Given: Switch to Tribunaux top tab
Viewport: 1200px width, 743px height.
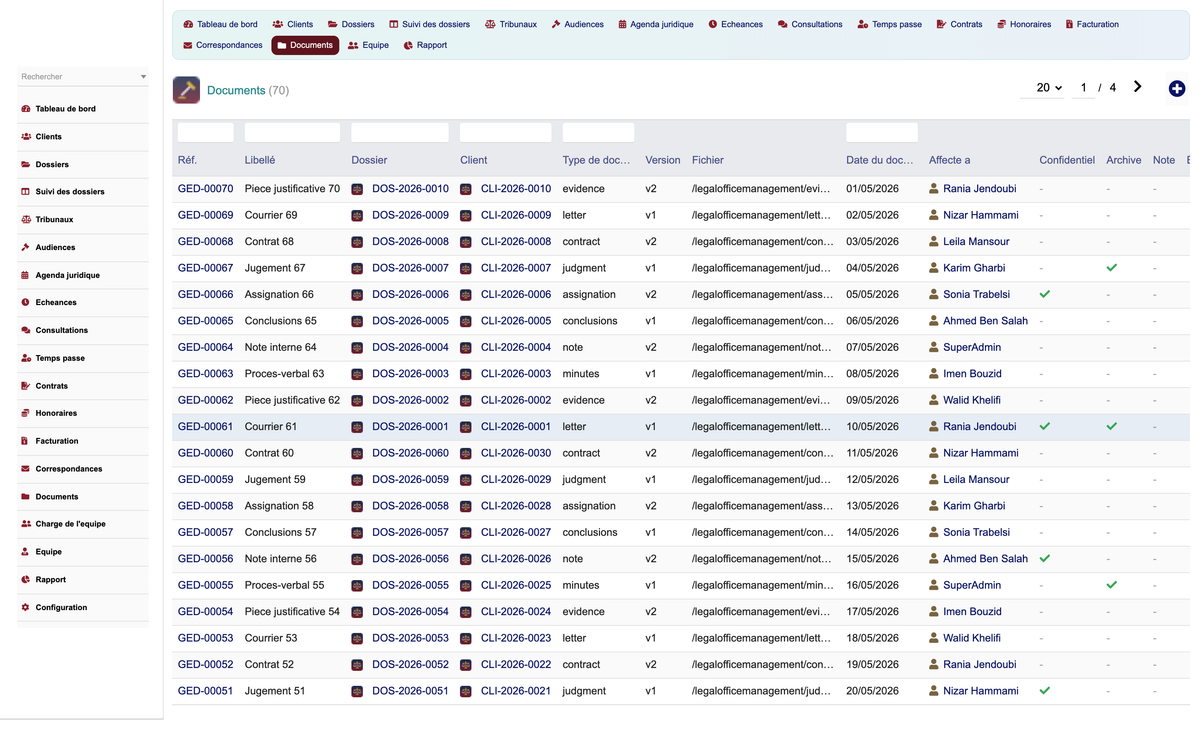Looking at the screenshot, I should (x=511, y=24).
